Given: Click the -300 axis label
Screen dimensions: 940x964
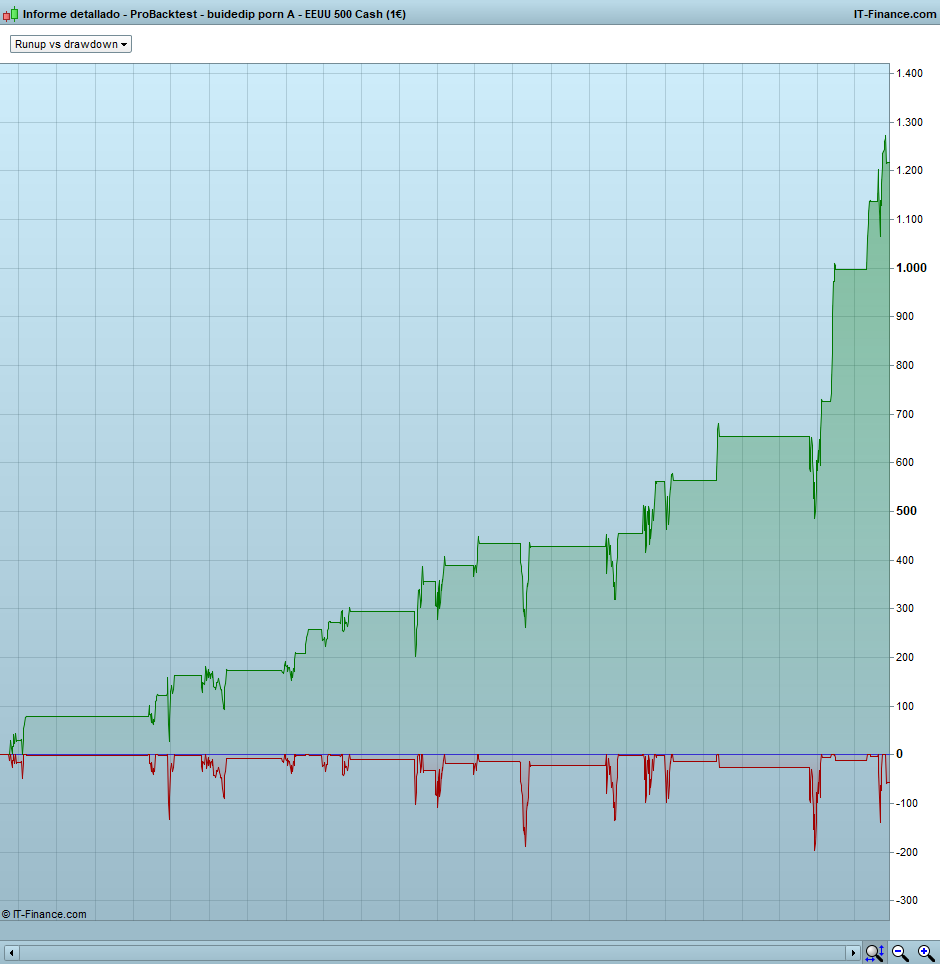Looking at the screenshot, I should (x=906, y=900).
